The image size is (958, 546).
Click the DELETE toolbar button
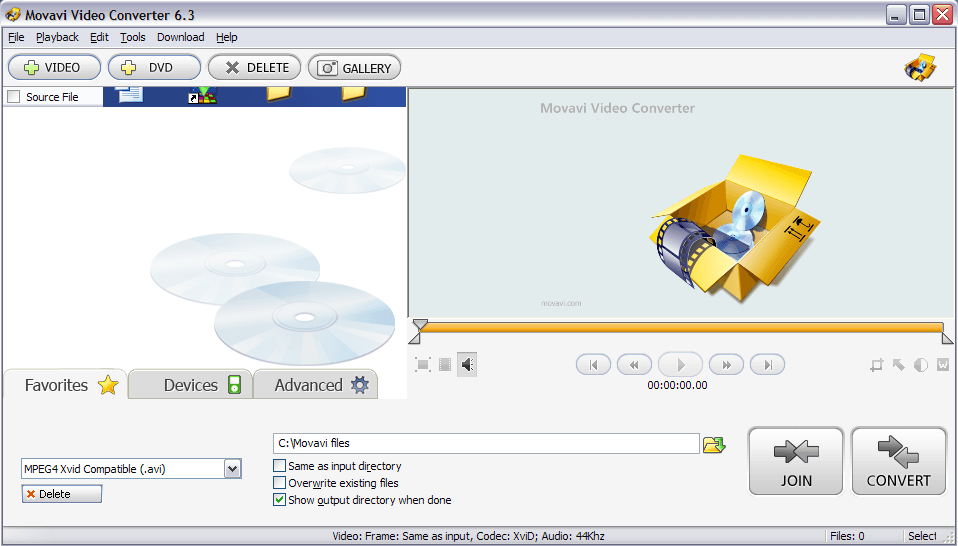(254, 67)
